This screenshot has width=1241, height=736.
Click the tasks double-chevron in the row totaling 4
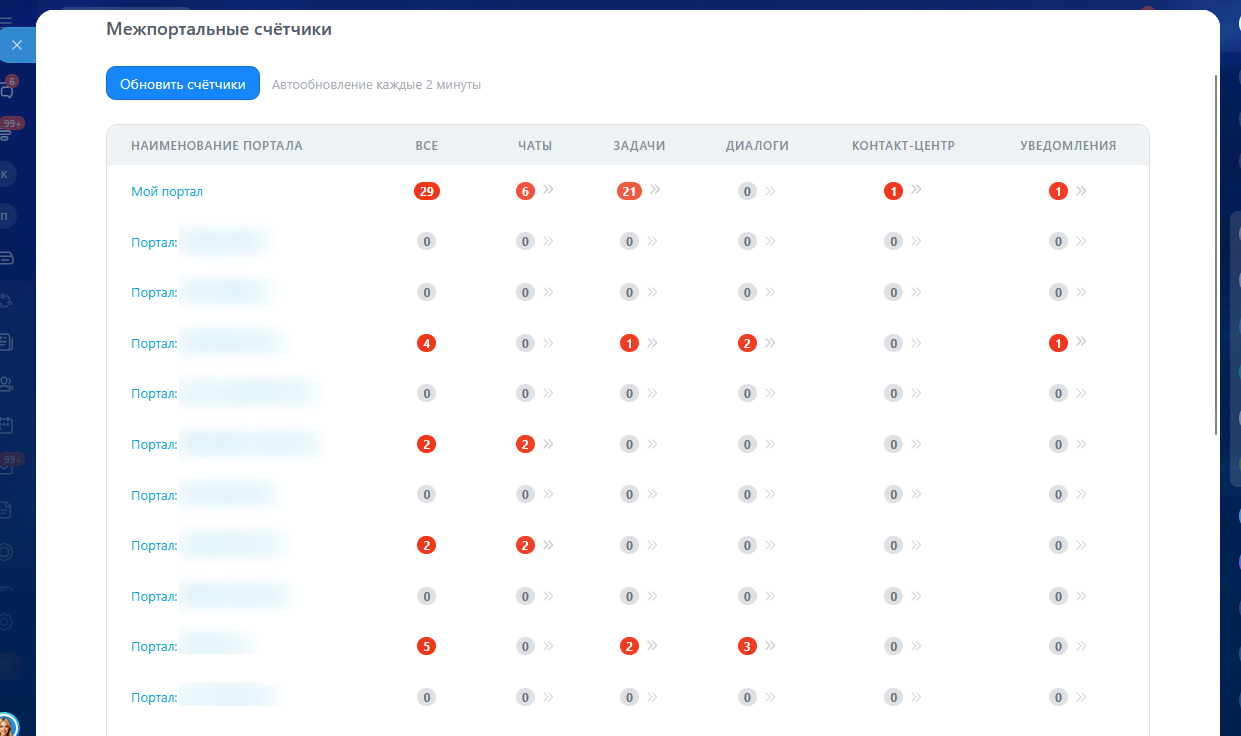tap(652, 342)
